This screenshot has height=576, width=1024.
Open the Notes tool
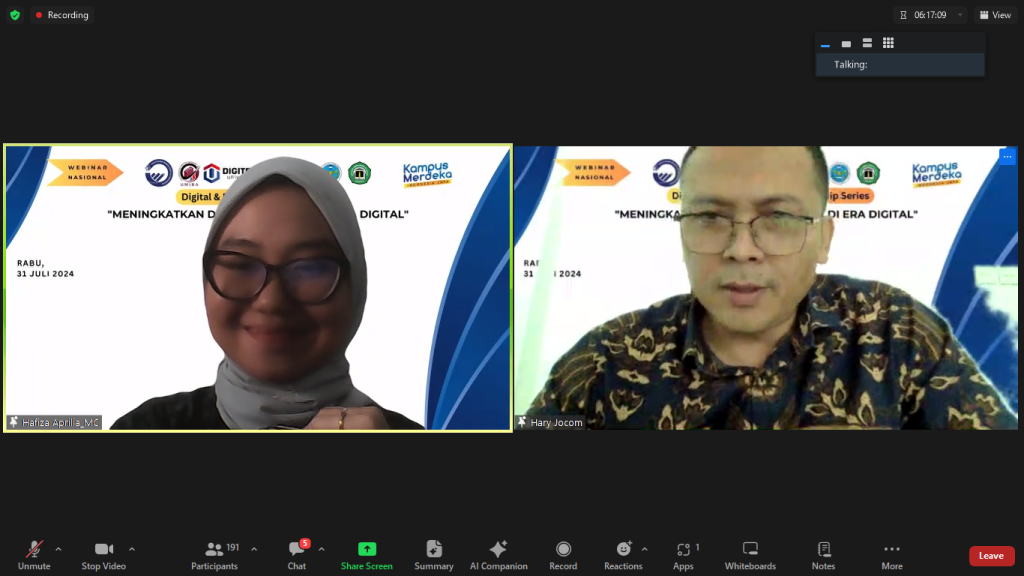[823, 555]
